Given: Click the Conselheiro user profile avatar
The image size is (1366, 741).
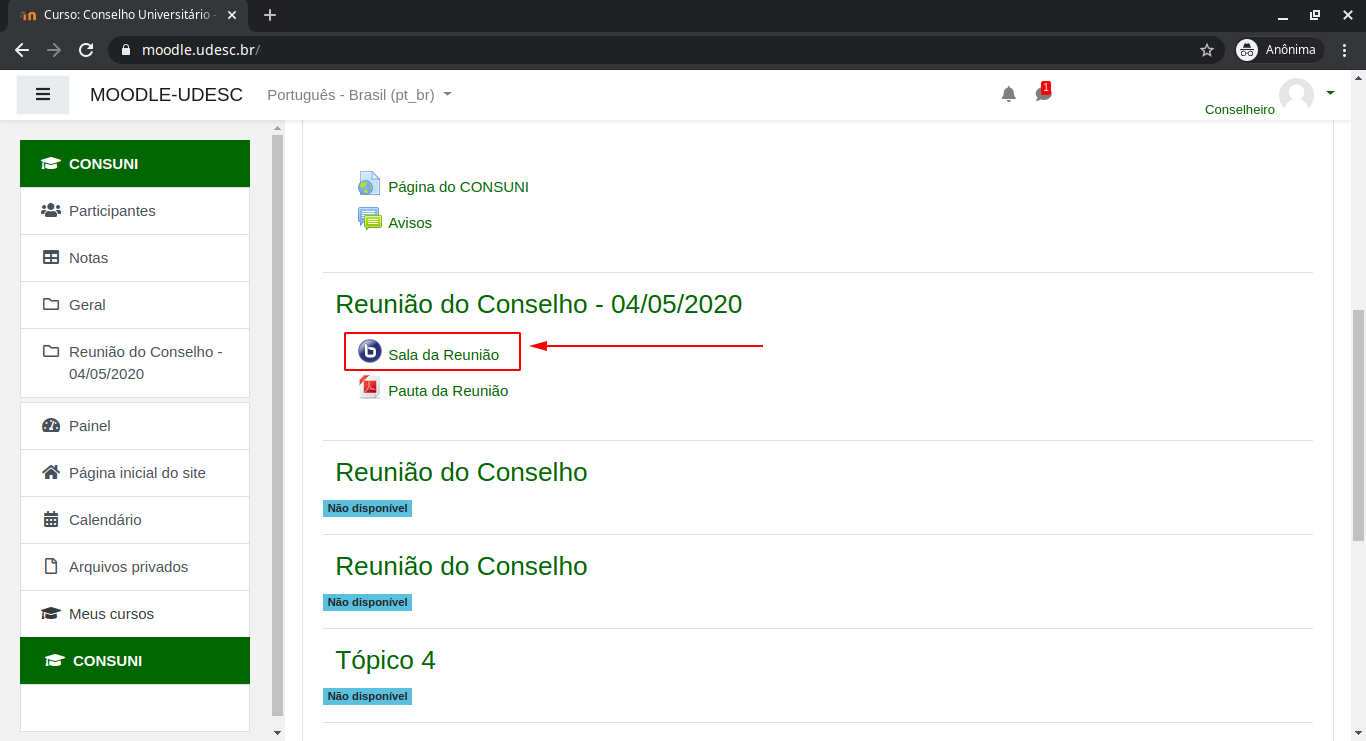Looking at the screenshot, I should tap(1296, 95).
